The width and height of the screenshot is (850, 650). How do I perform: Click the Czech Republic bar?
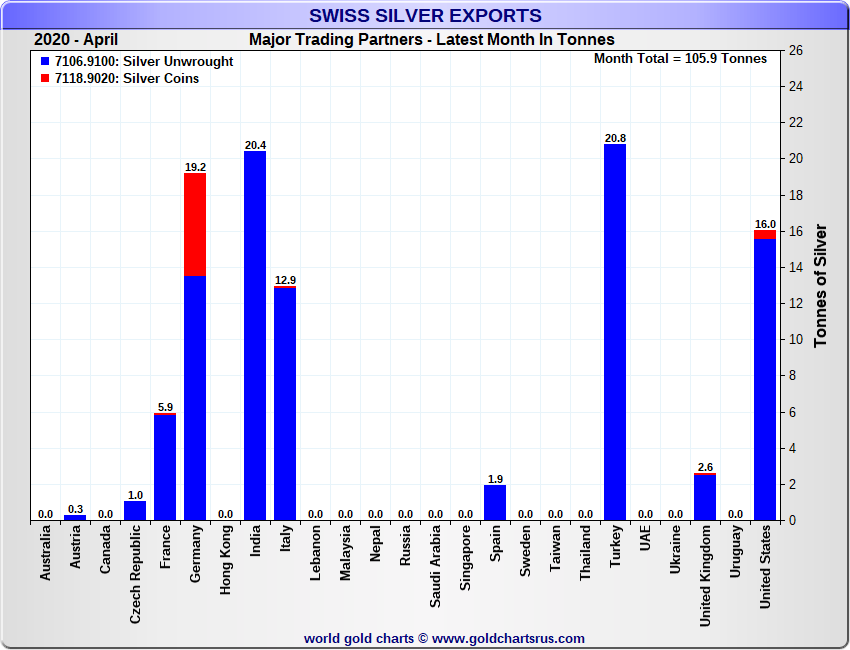click(x=135, y=511)
